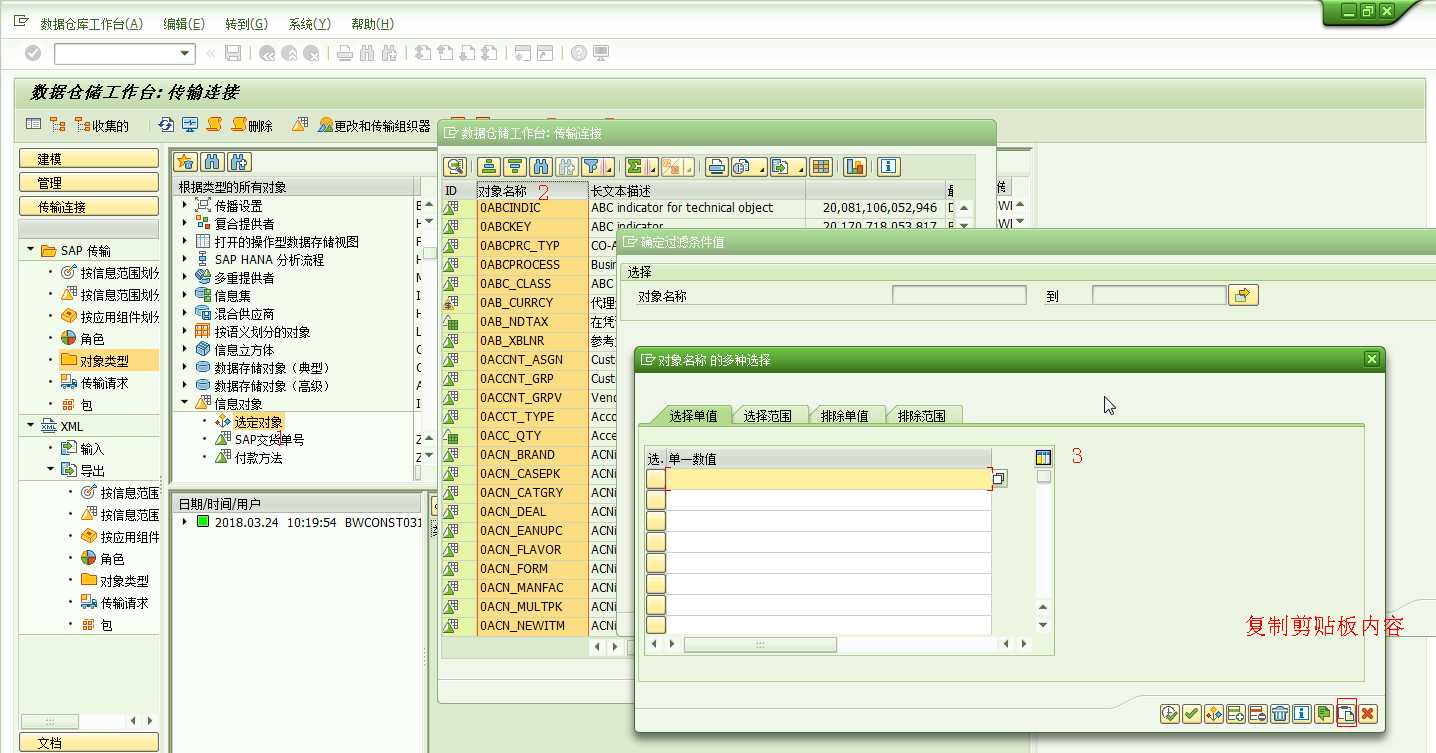Click the multiple selection arrow button next to 对象名称 range
This screenshot has height=753, width=1436.
(x=1244, y=295)
